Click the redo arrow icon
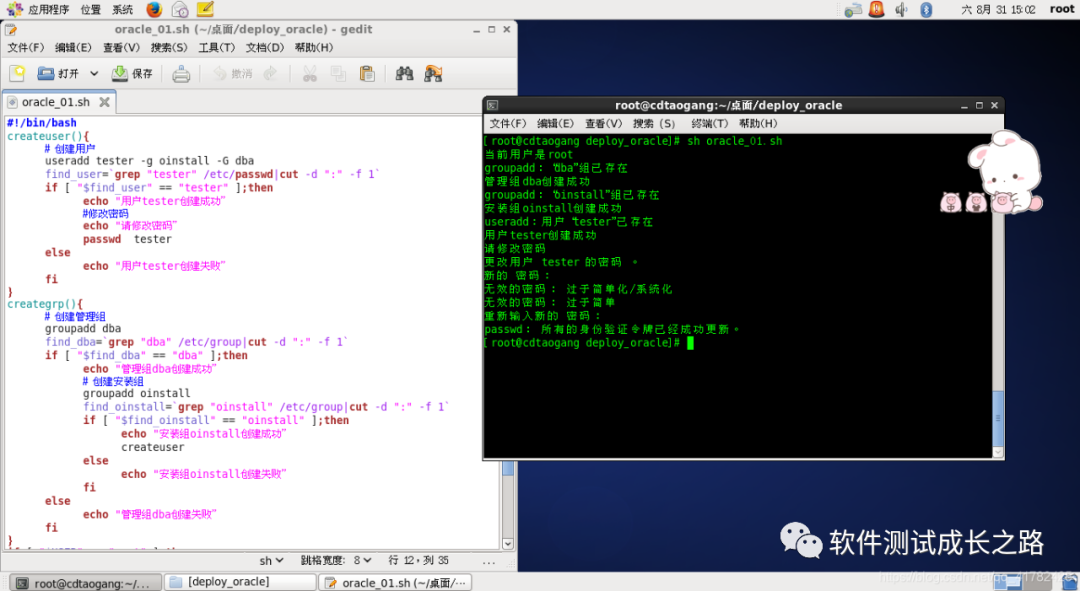Screen dimensions: 1080x591 click(x=270, y=74)
